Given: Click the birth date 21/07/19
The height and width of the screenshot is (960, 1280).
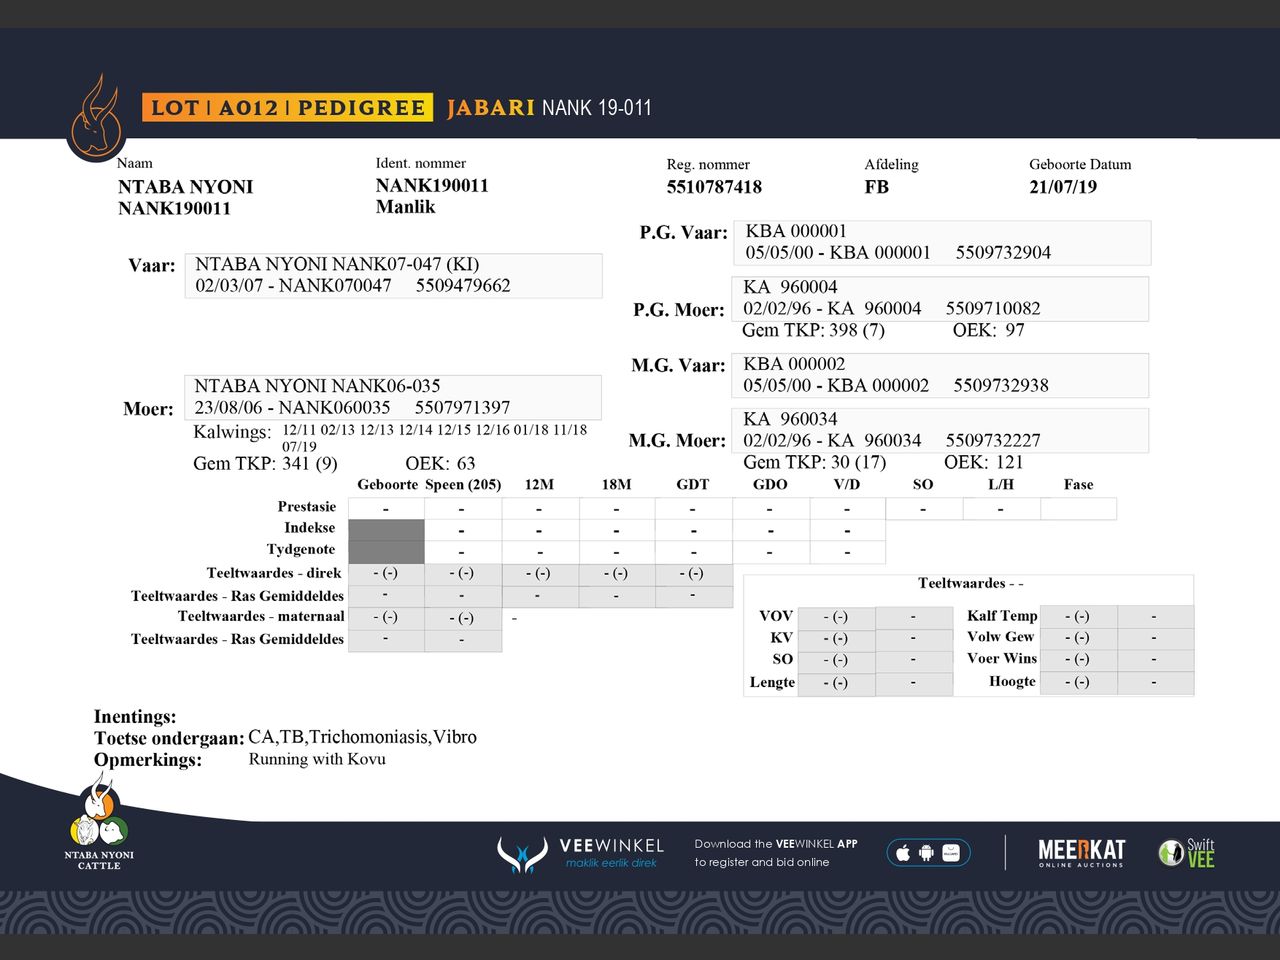Looking at the screenshot, I should point(1063,187).
